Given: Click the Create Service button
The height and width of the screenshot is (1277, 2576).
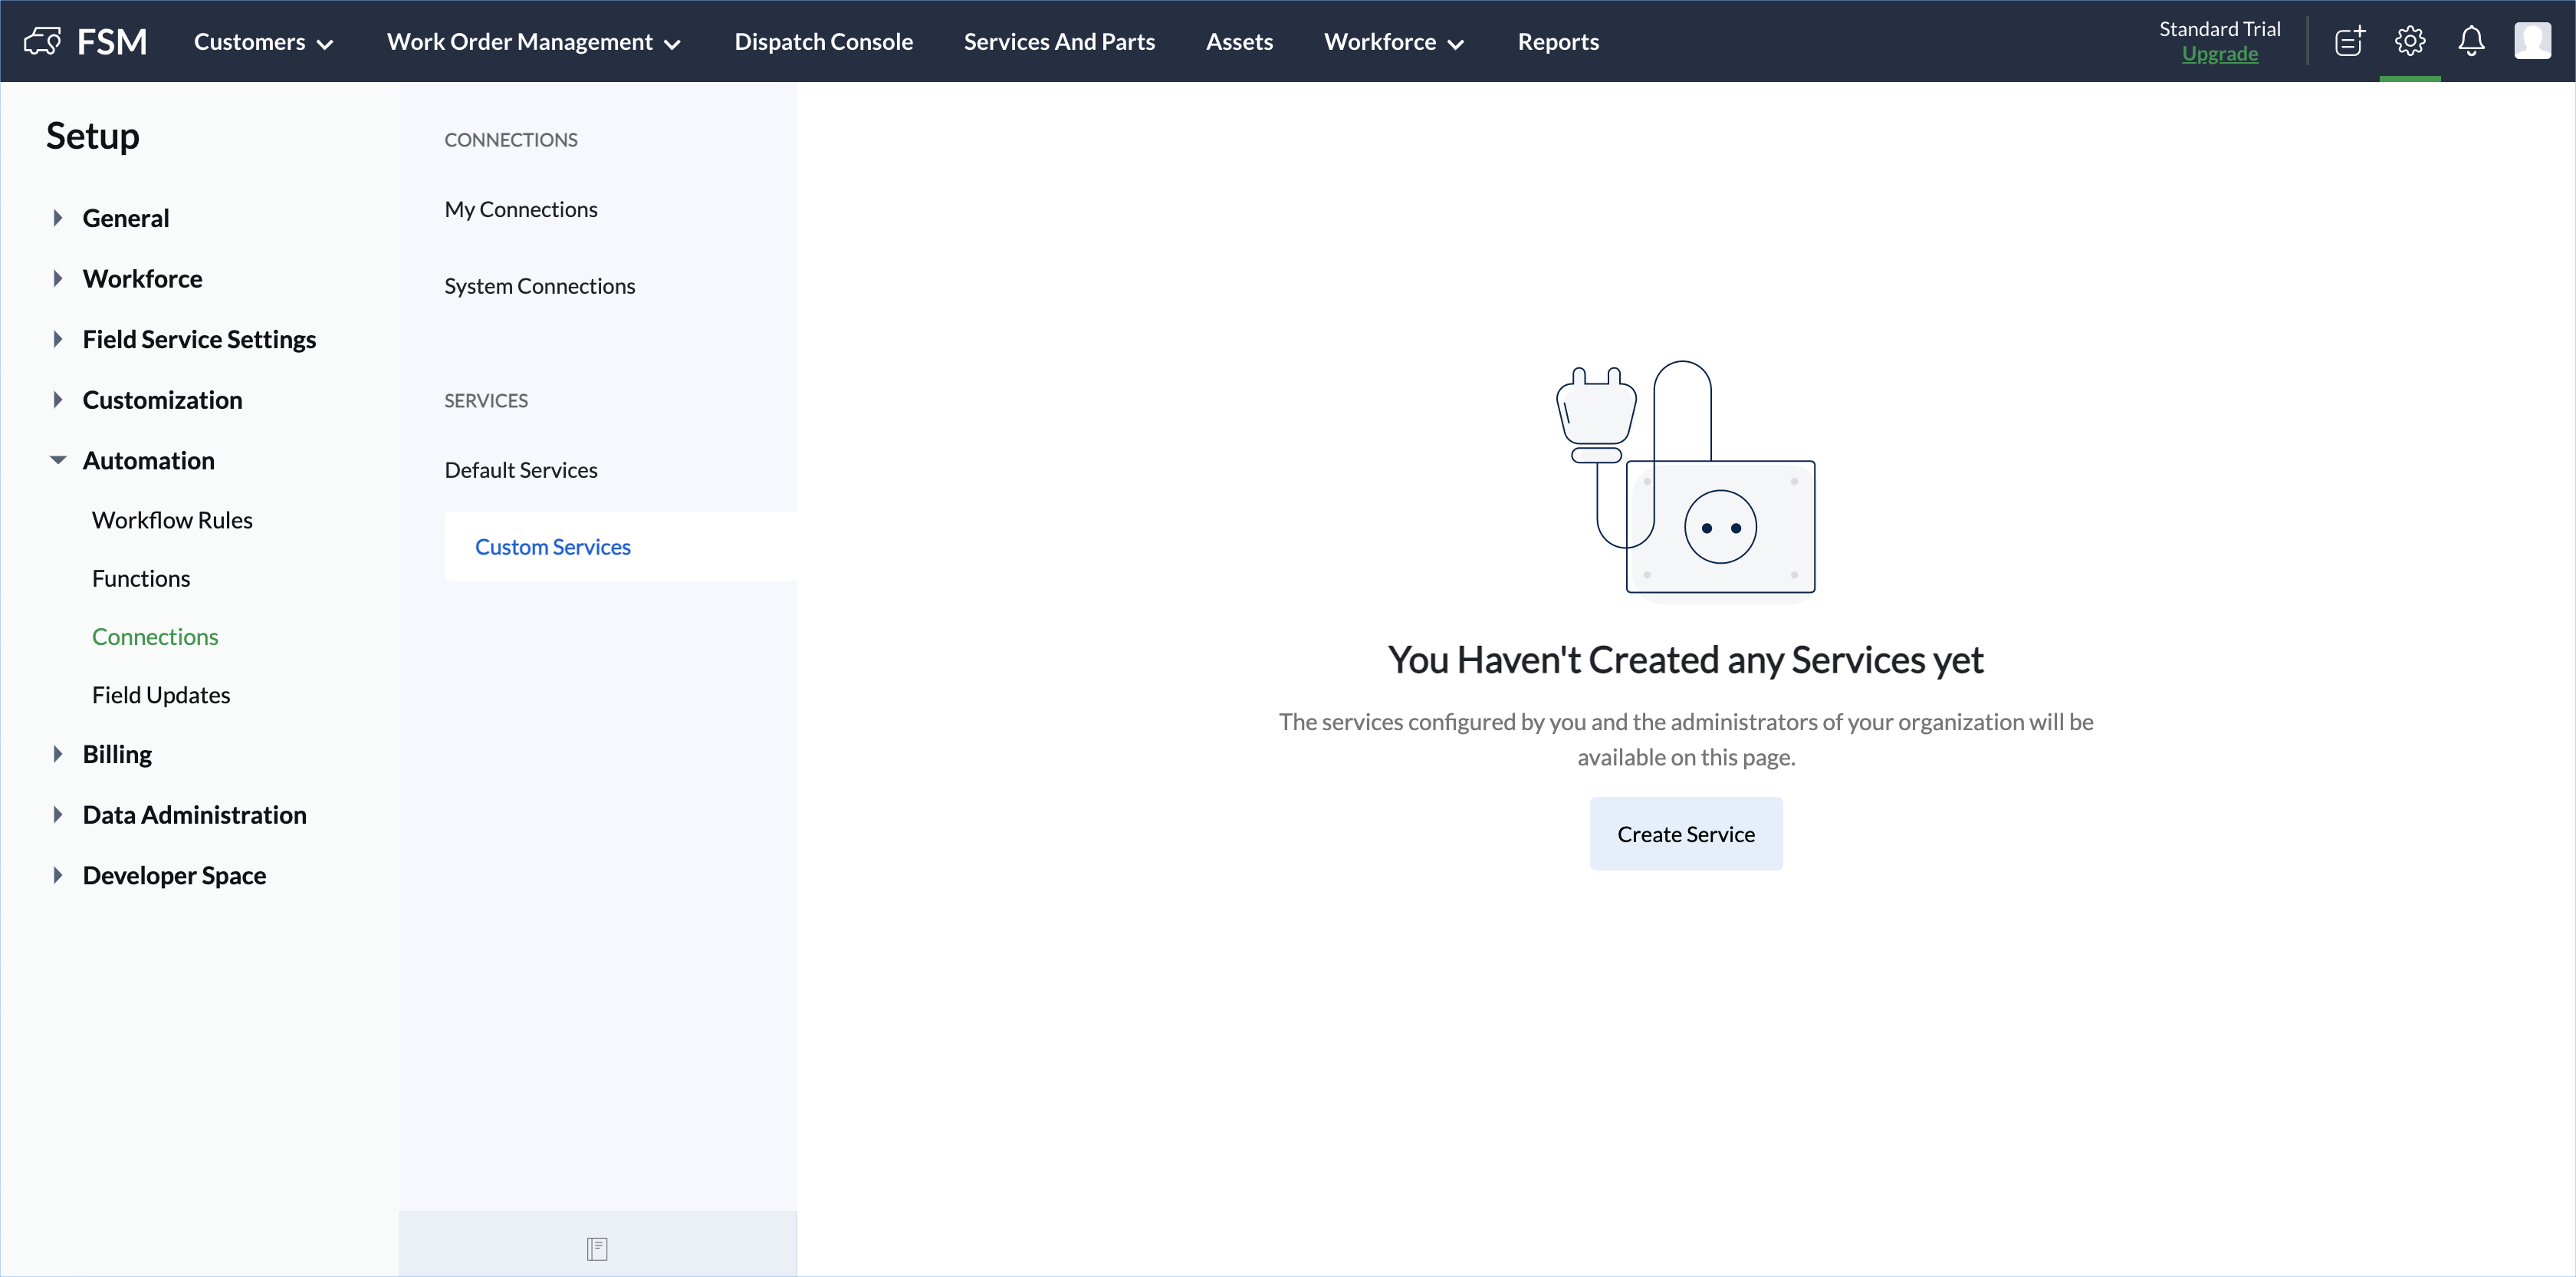Looking at the screenshot, I should (x=1686, y=833).
